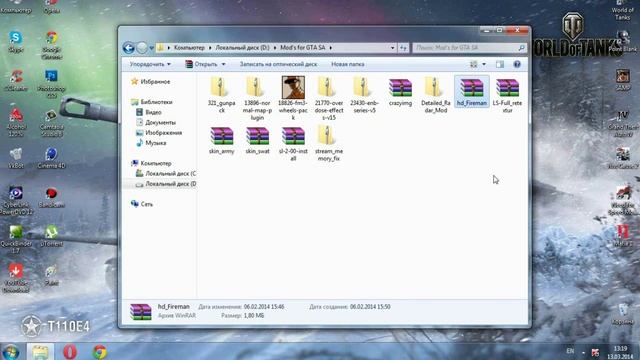
Task: Open the Alcohol 120% desktop shortcut
Action: (x=16, y=122)
